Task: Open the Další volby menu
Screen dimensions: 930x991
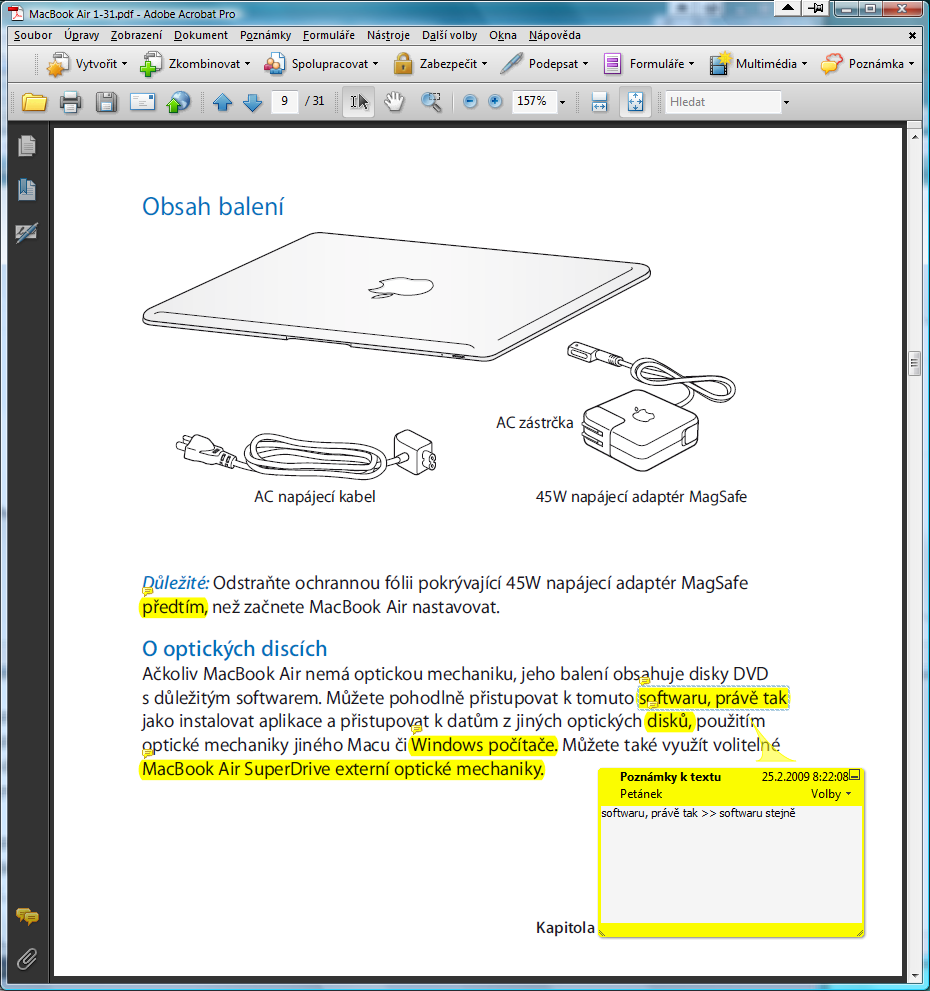Action: pyautogui.click(x=450, y=35)
